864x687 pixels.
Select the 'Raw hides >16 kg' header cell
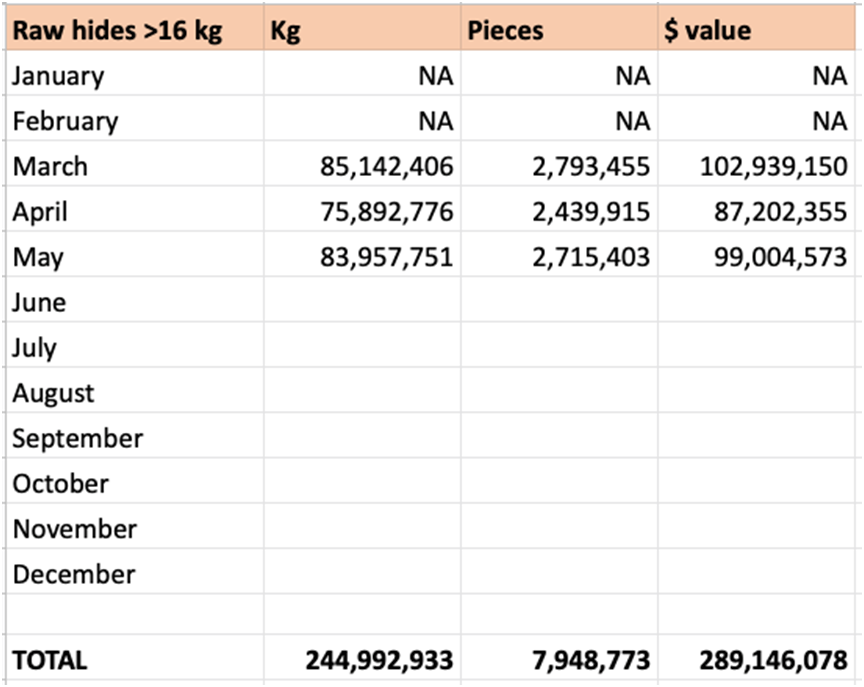pos(135,29)
